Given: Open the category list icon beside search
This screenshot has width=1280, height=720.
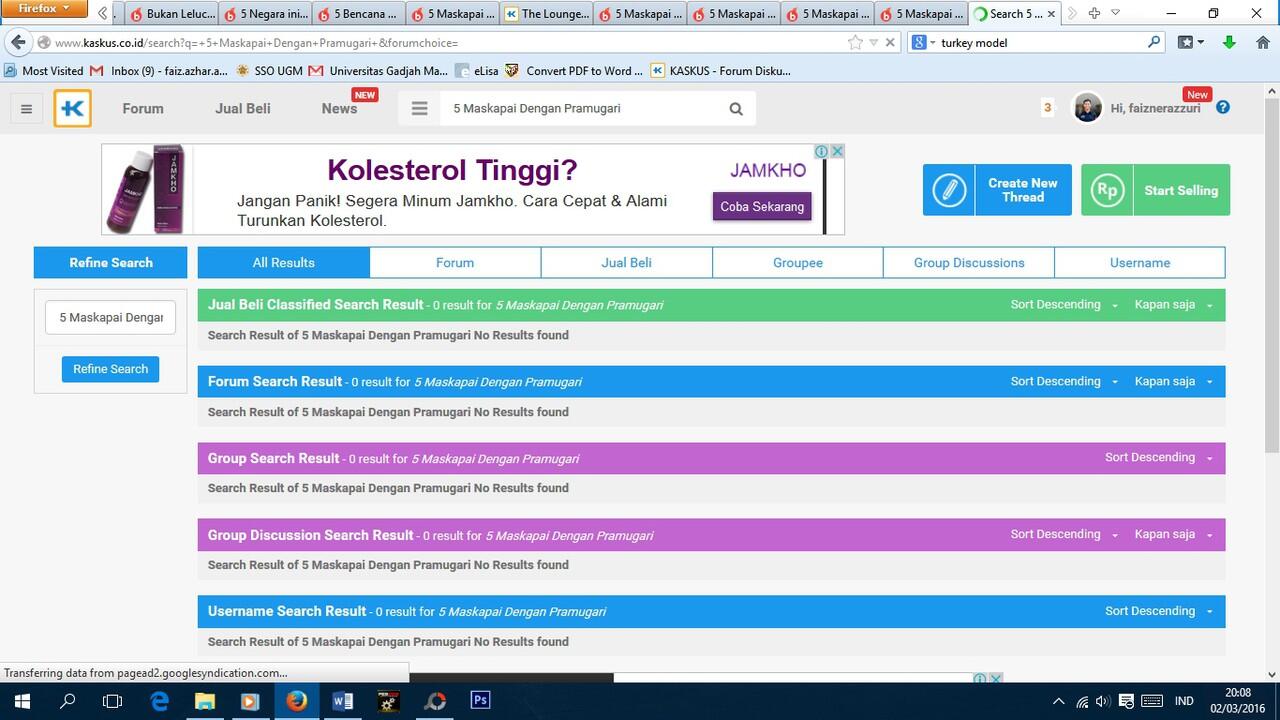Looking at the screenshot, I should (x=420, y=108).
